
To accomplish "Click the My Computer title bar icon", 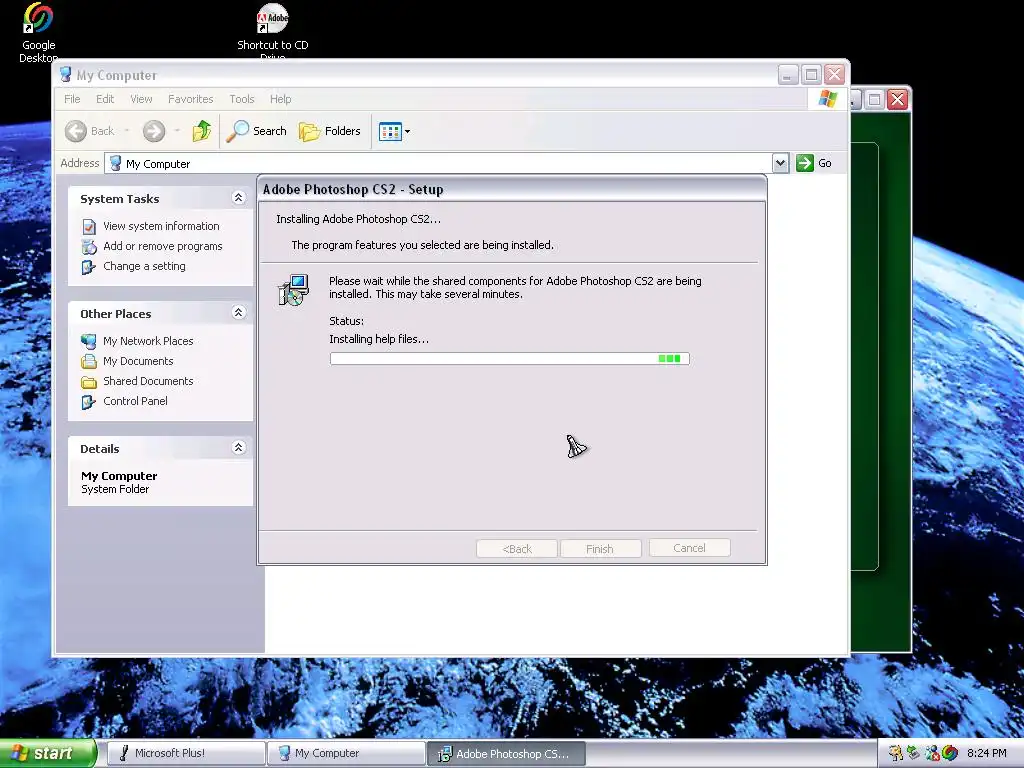I will click(x=65, y=74).
